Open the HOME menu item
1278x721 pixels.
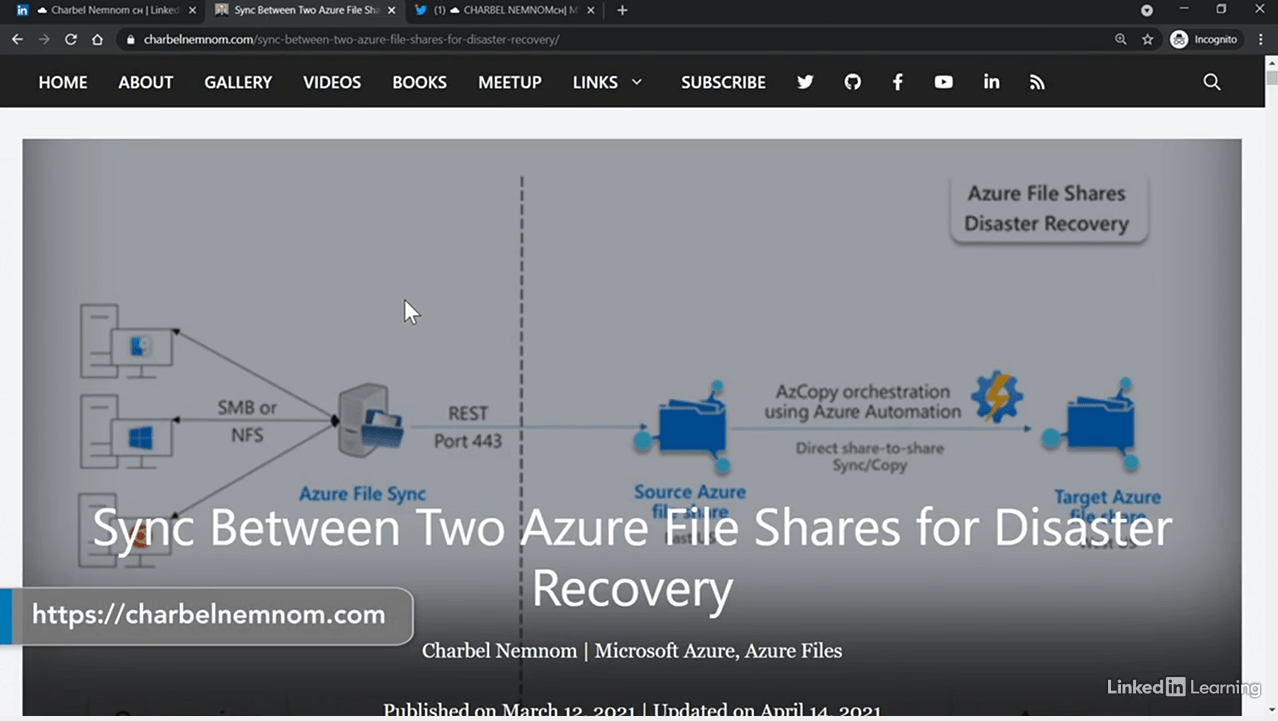pyautogui.click(x=63, y=82)
